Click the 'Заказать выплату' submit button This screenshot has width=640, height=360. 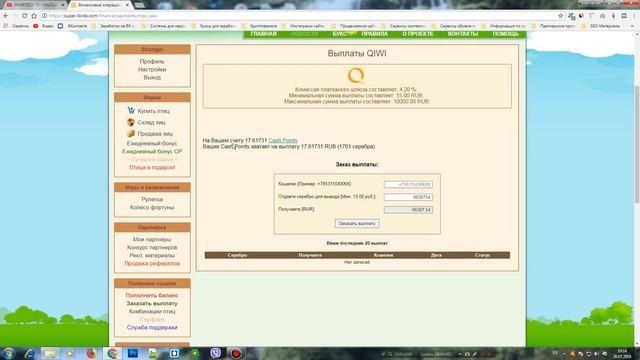click(357, 223)
